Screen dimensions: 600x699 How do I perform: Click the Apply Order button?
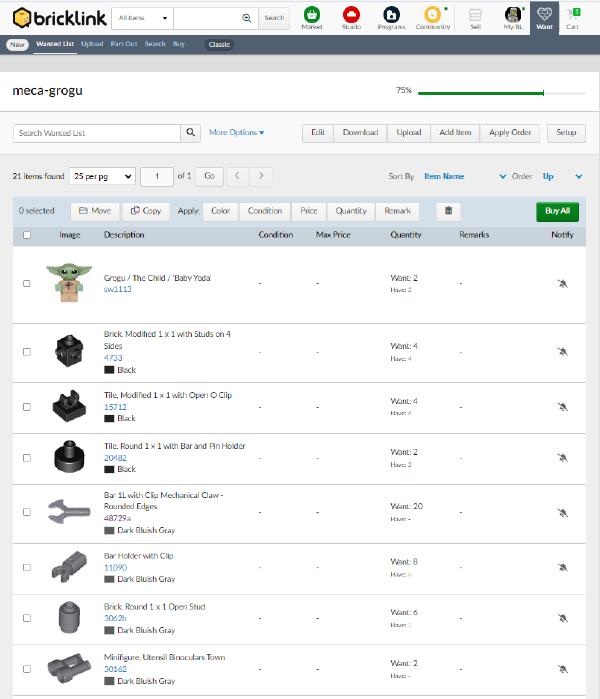(510, 133)
